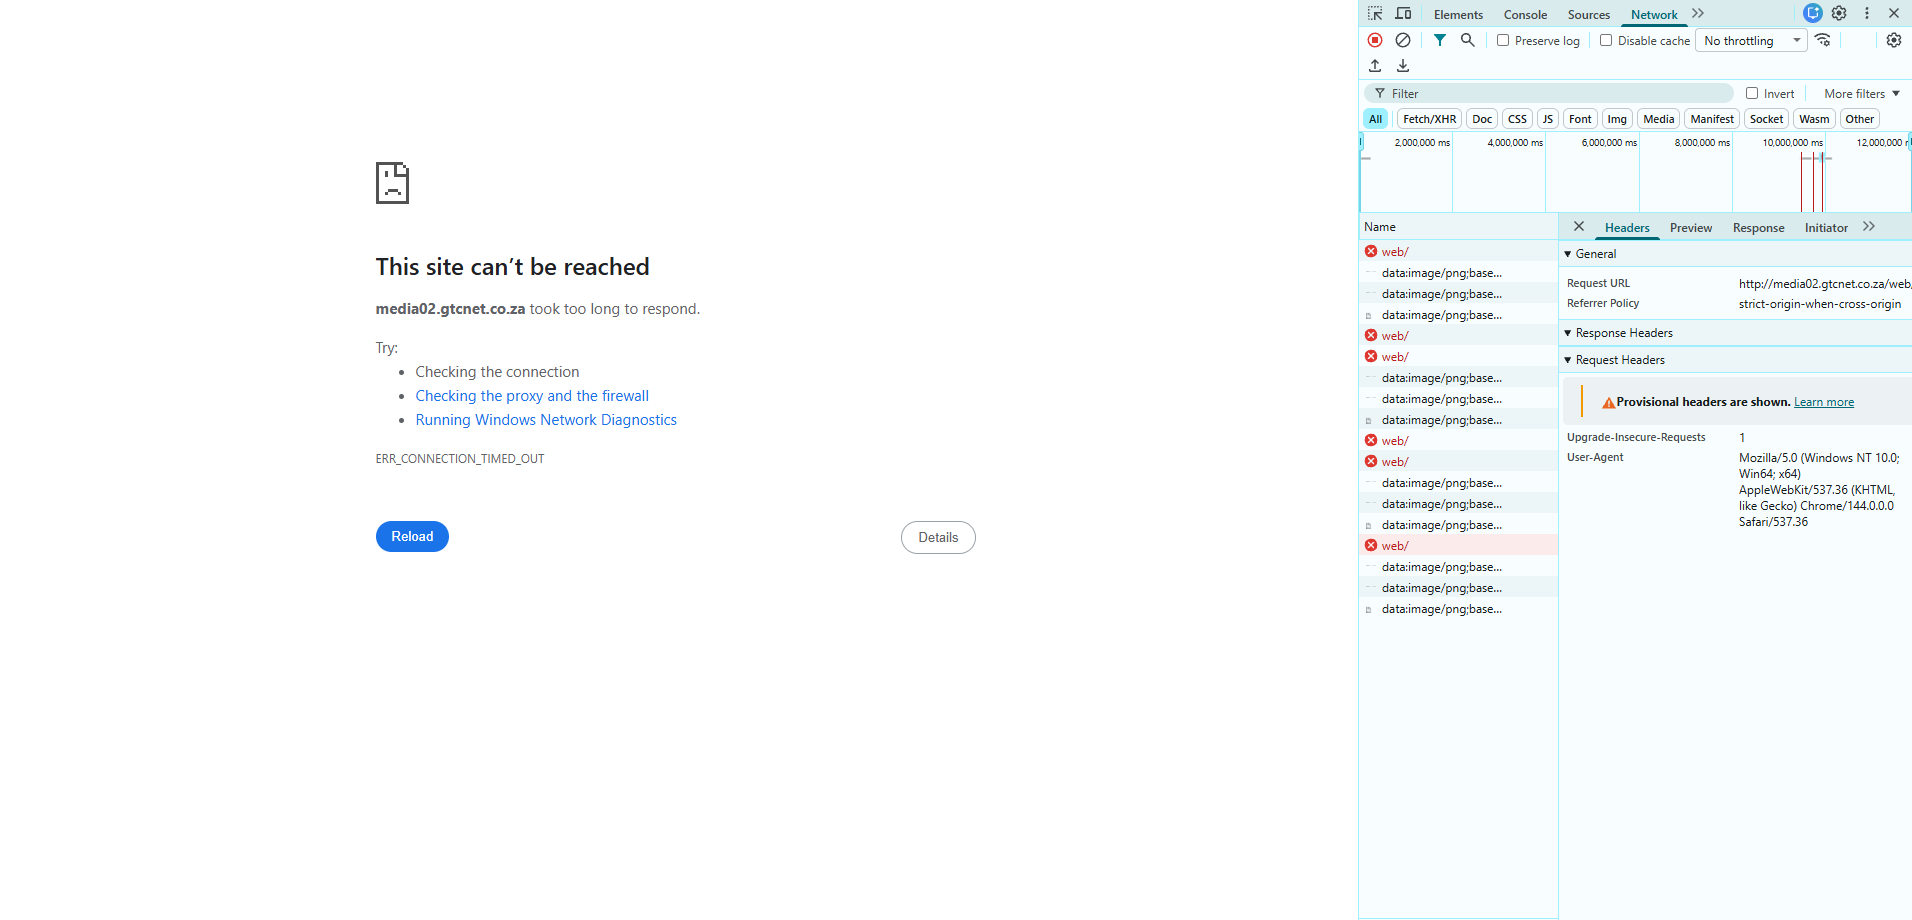Image resolution: width=1912 pixels, height=920 pixels.
Task: Open Running Windows Network Diagnostics link
Action: click(x=546, y=420)
